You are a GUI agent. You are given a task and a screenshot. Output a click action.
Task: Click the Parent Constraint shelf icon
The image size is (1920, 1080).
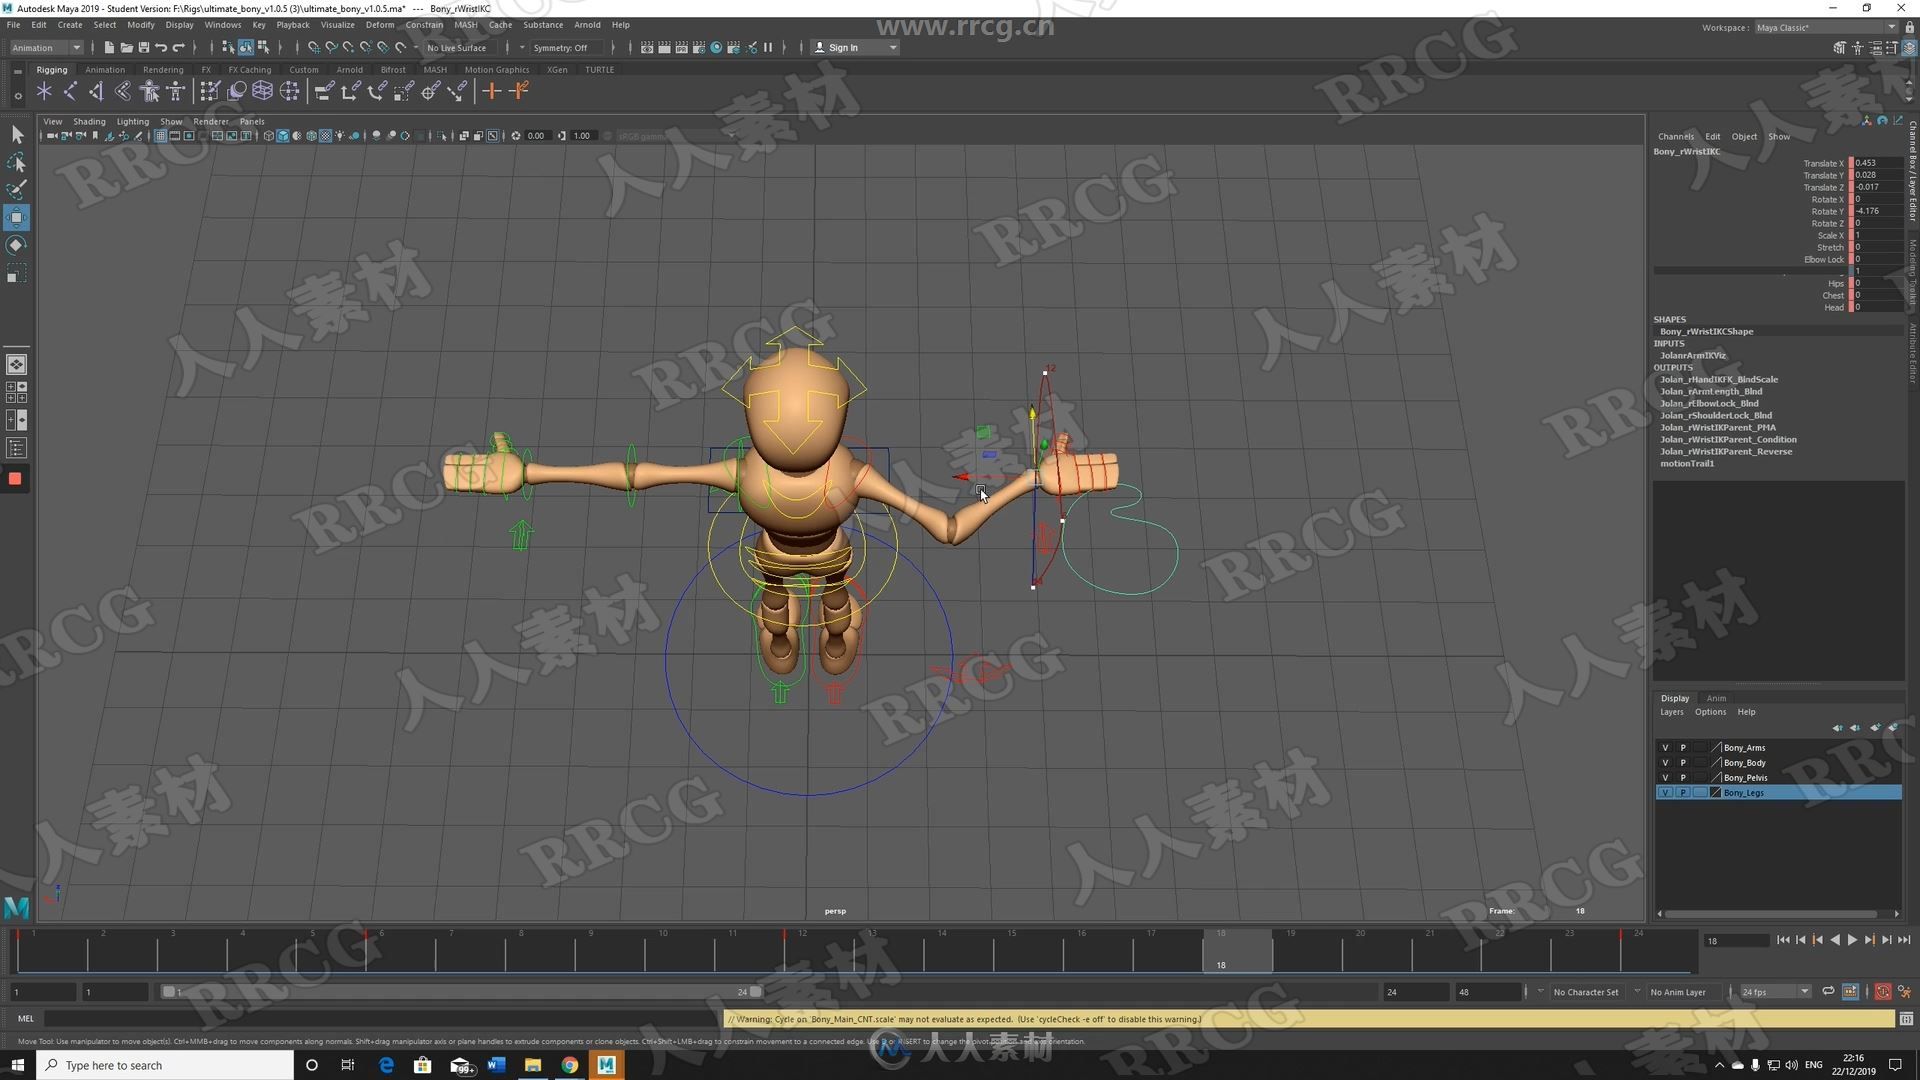(x=324, y=92)
